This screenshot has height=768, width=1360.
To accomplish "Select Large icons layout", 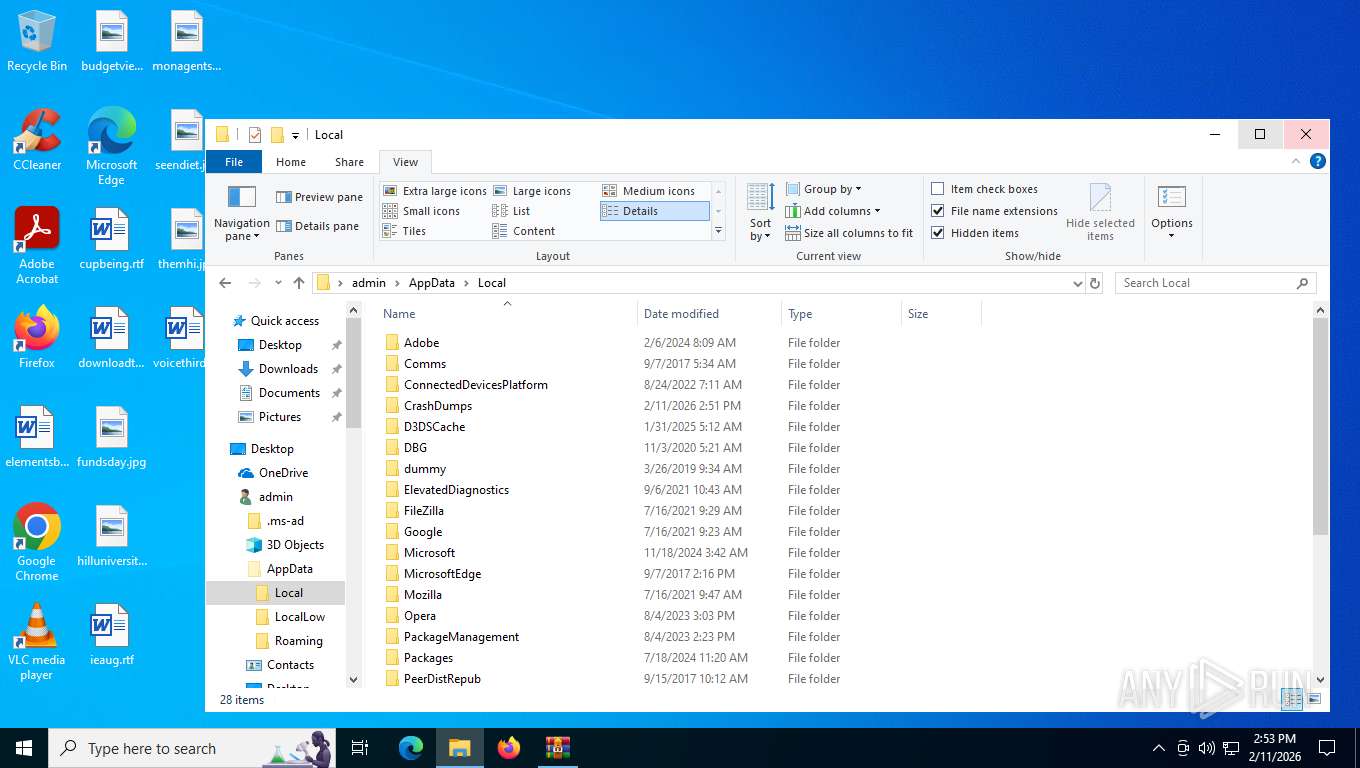I will coord(532,191).
